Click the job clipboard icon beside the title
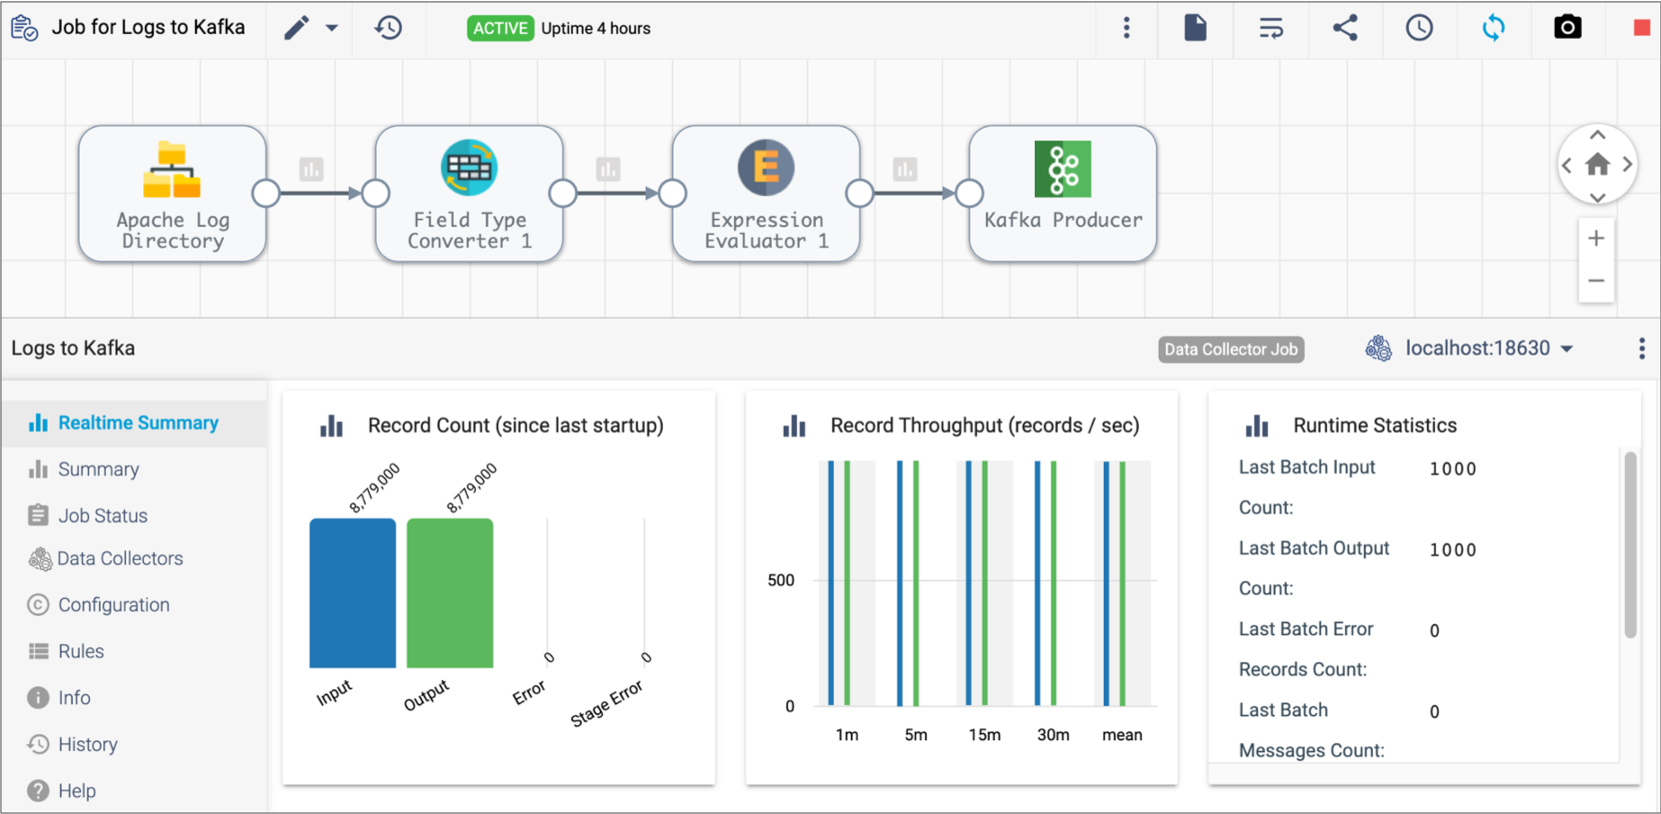The width and height of the screenshot is (1661, 814). 24,28
